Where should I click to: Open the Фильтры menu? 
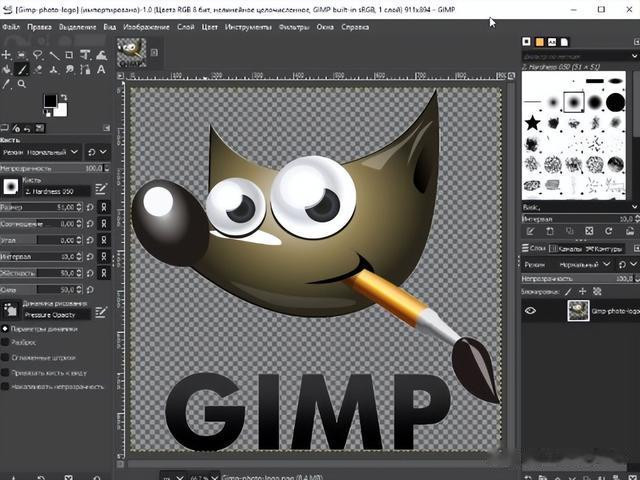(294, 26)
